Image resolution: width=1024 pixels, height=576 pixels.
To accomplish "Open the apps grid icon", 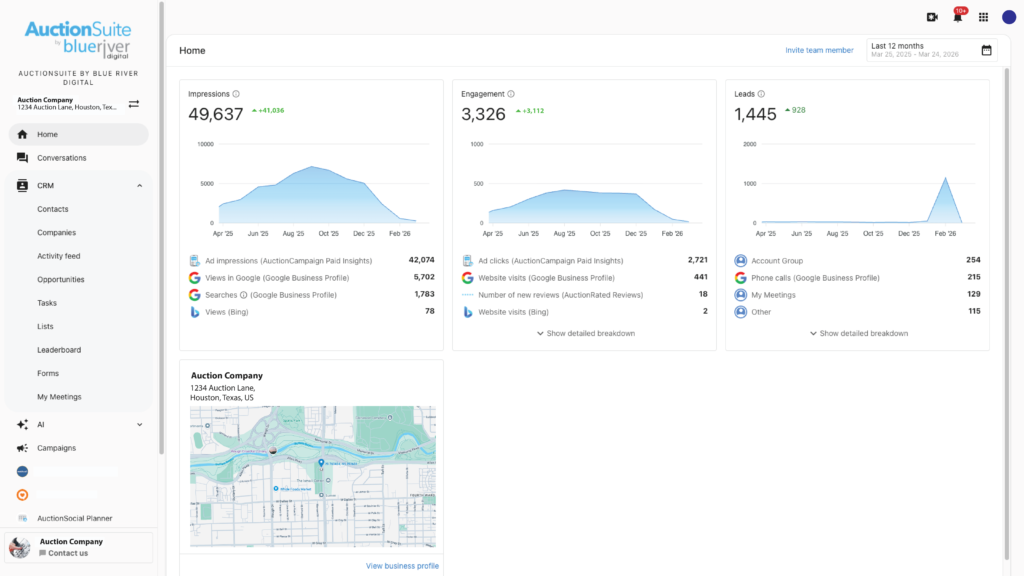I will [983, 17].
